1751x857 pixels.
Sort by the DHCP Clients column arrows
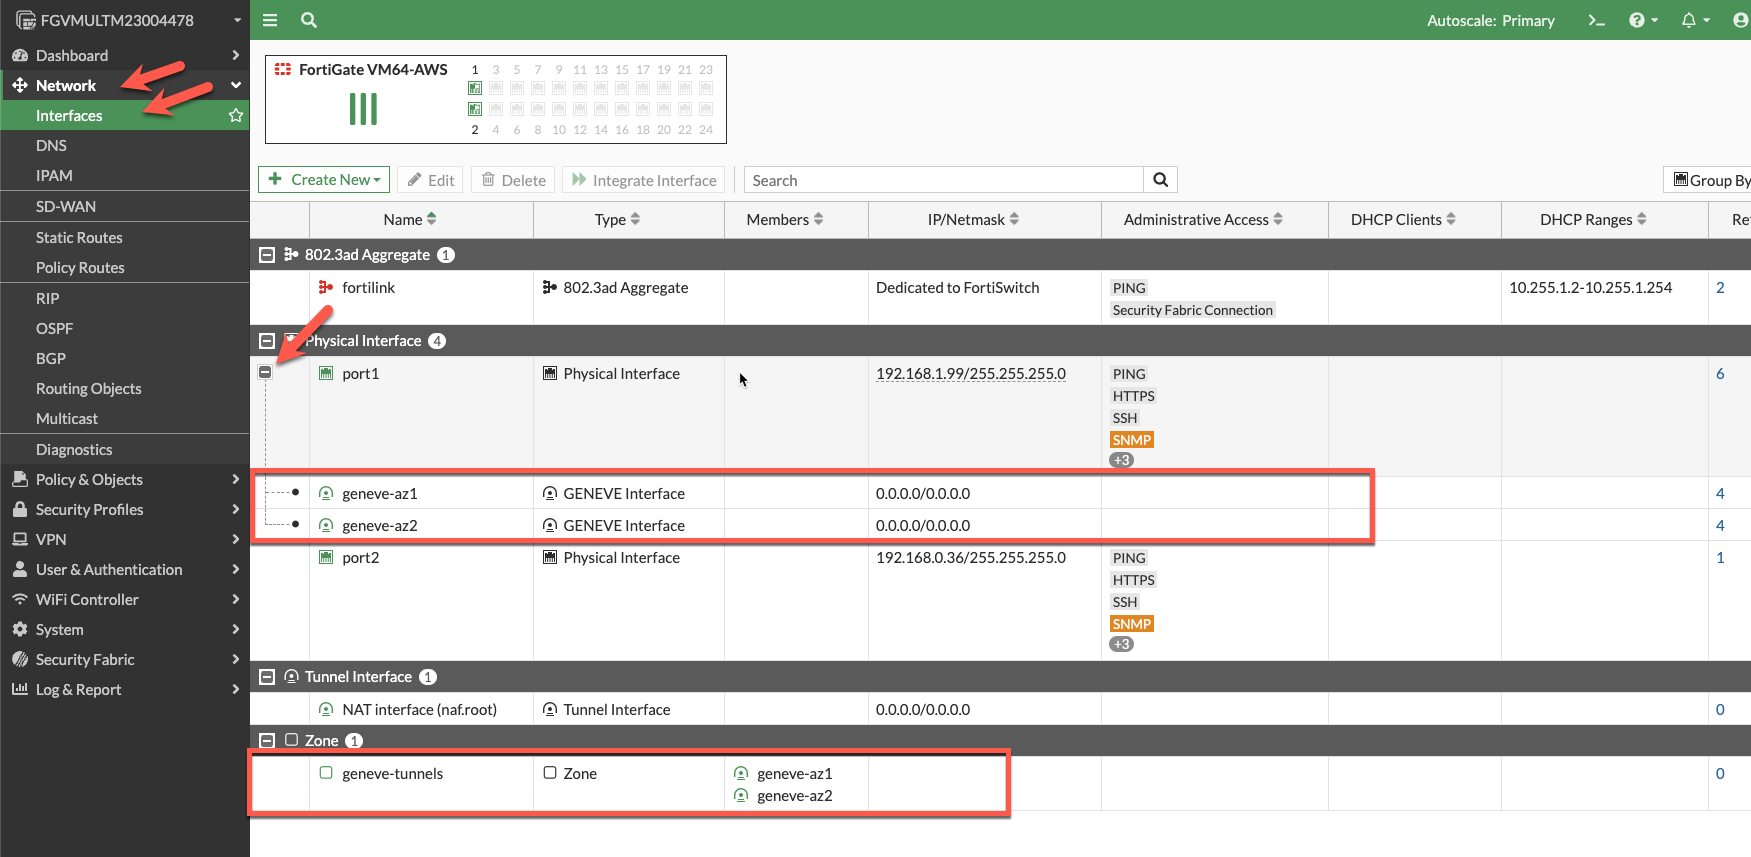1451,219
